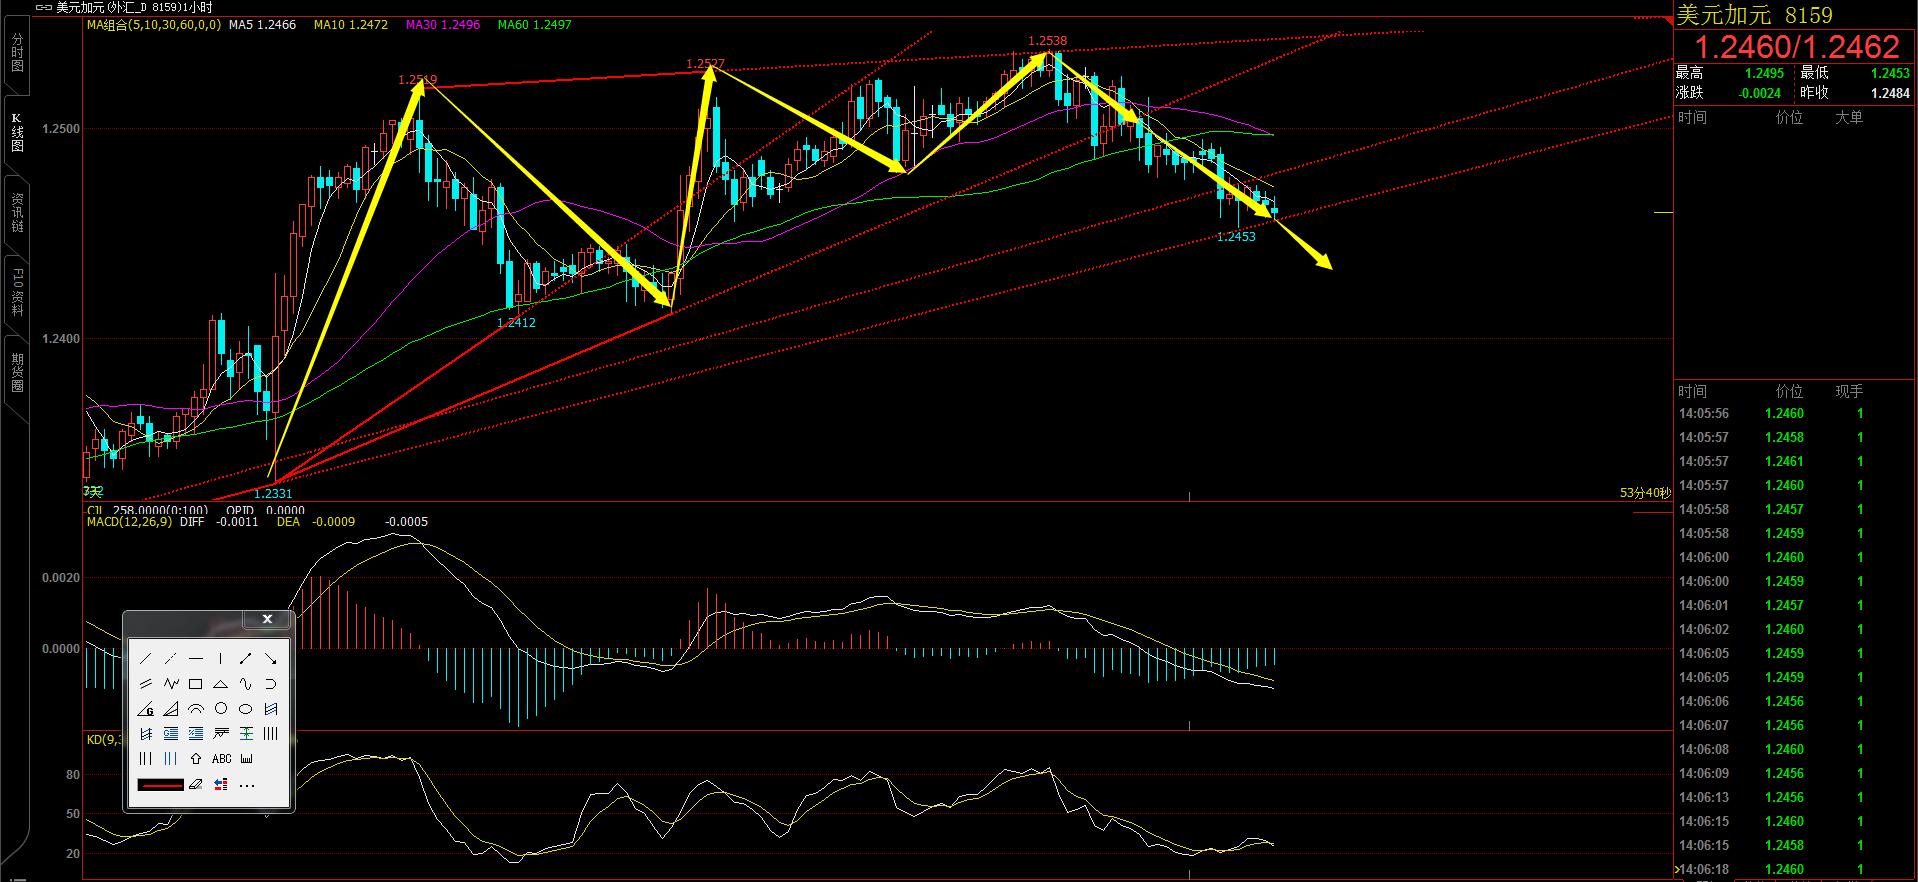Open the 资讯链 side tab
The width and height of the screenshot is (1918, 882).
(17, 212)
